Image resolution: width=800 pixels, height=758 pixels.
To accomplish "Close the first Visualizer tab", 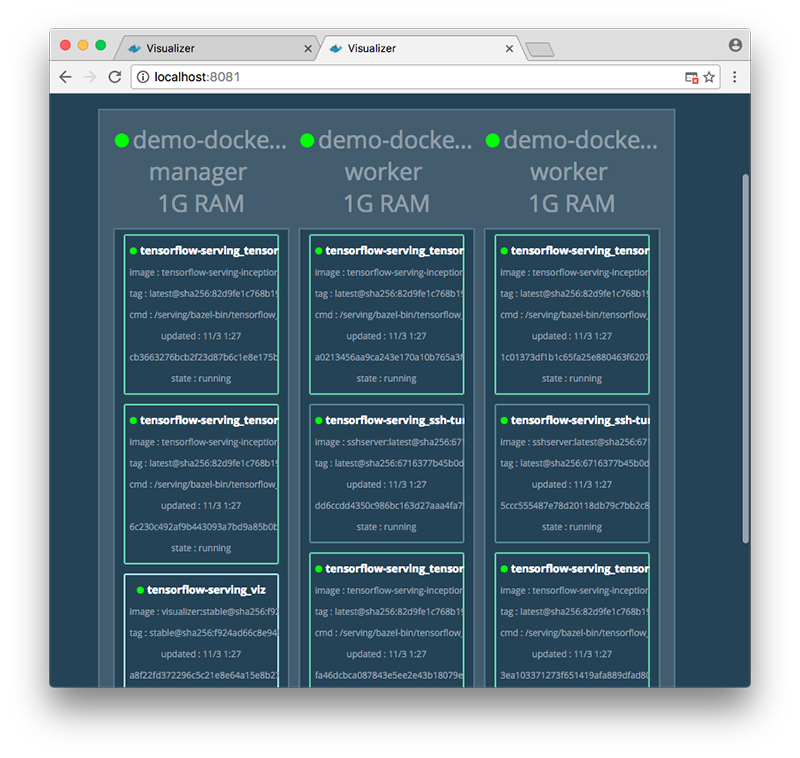I will pyautogui.click(x=308, y=48).
